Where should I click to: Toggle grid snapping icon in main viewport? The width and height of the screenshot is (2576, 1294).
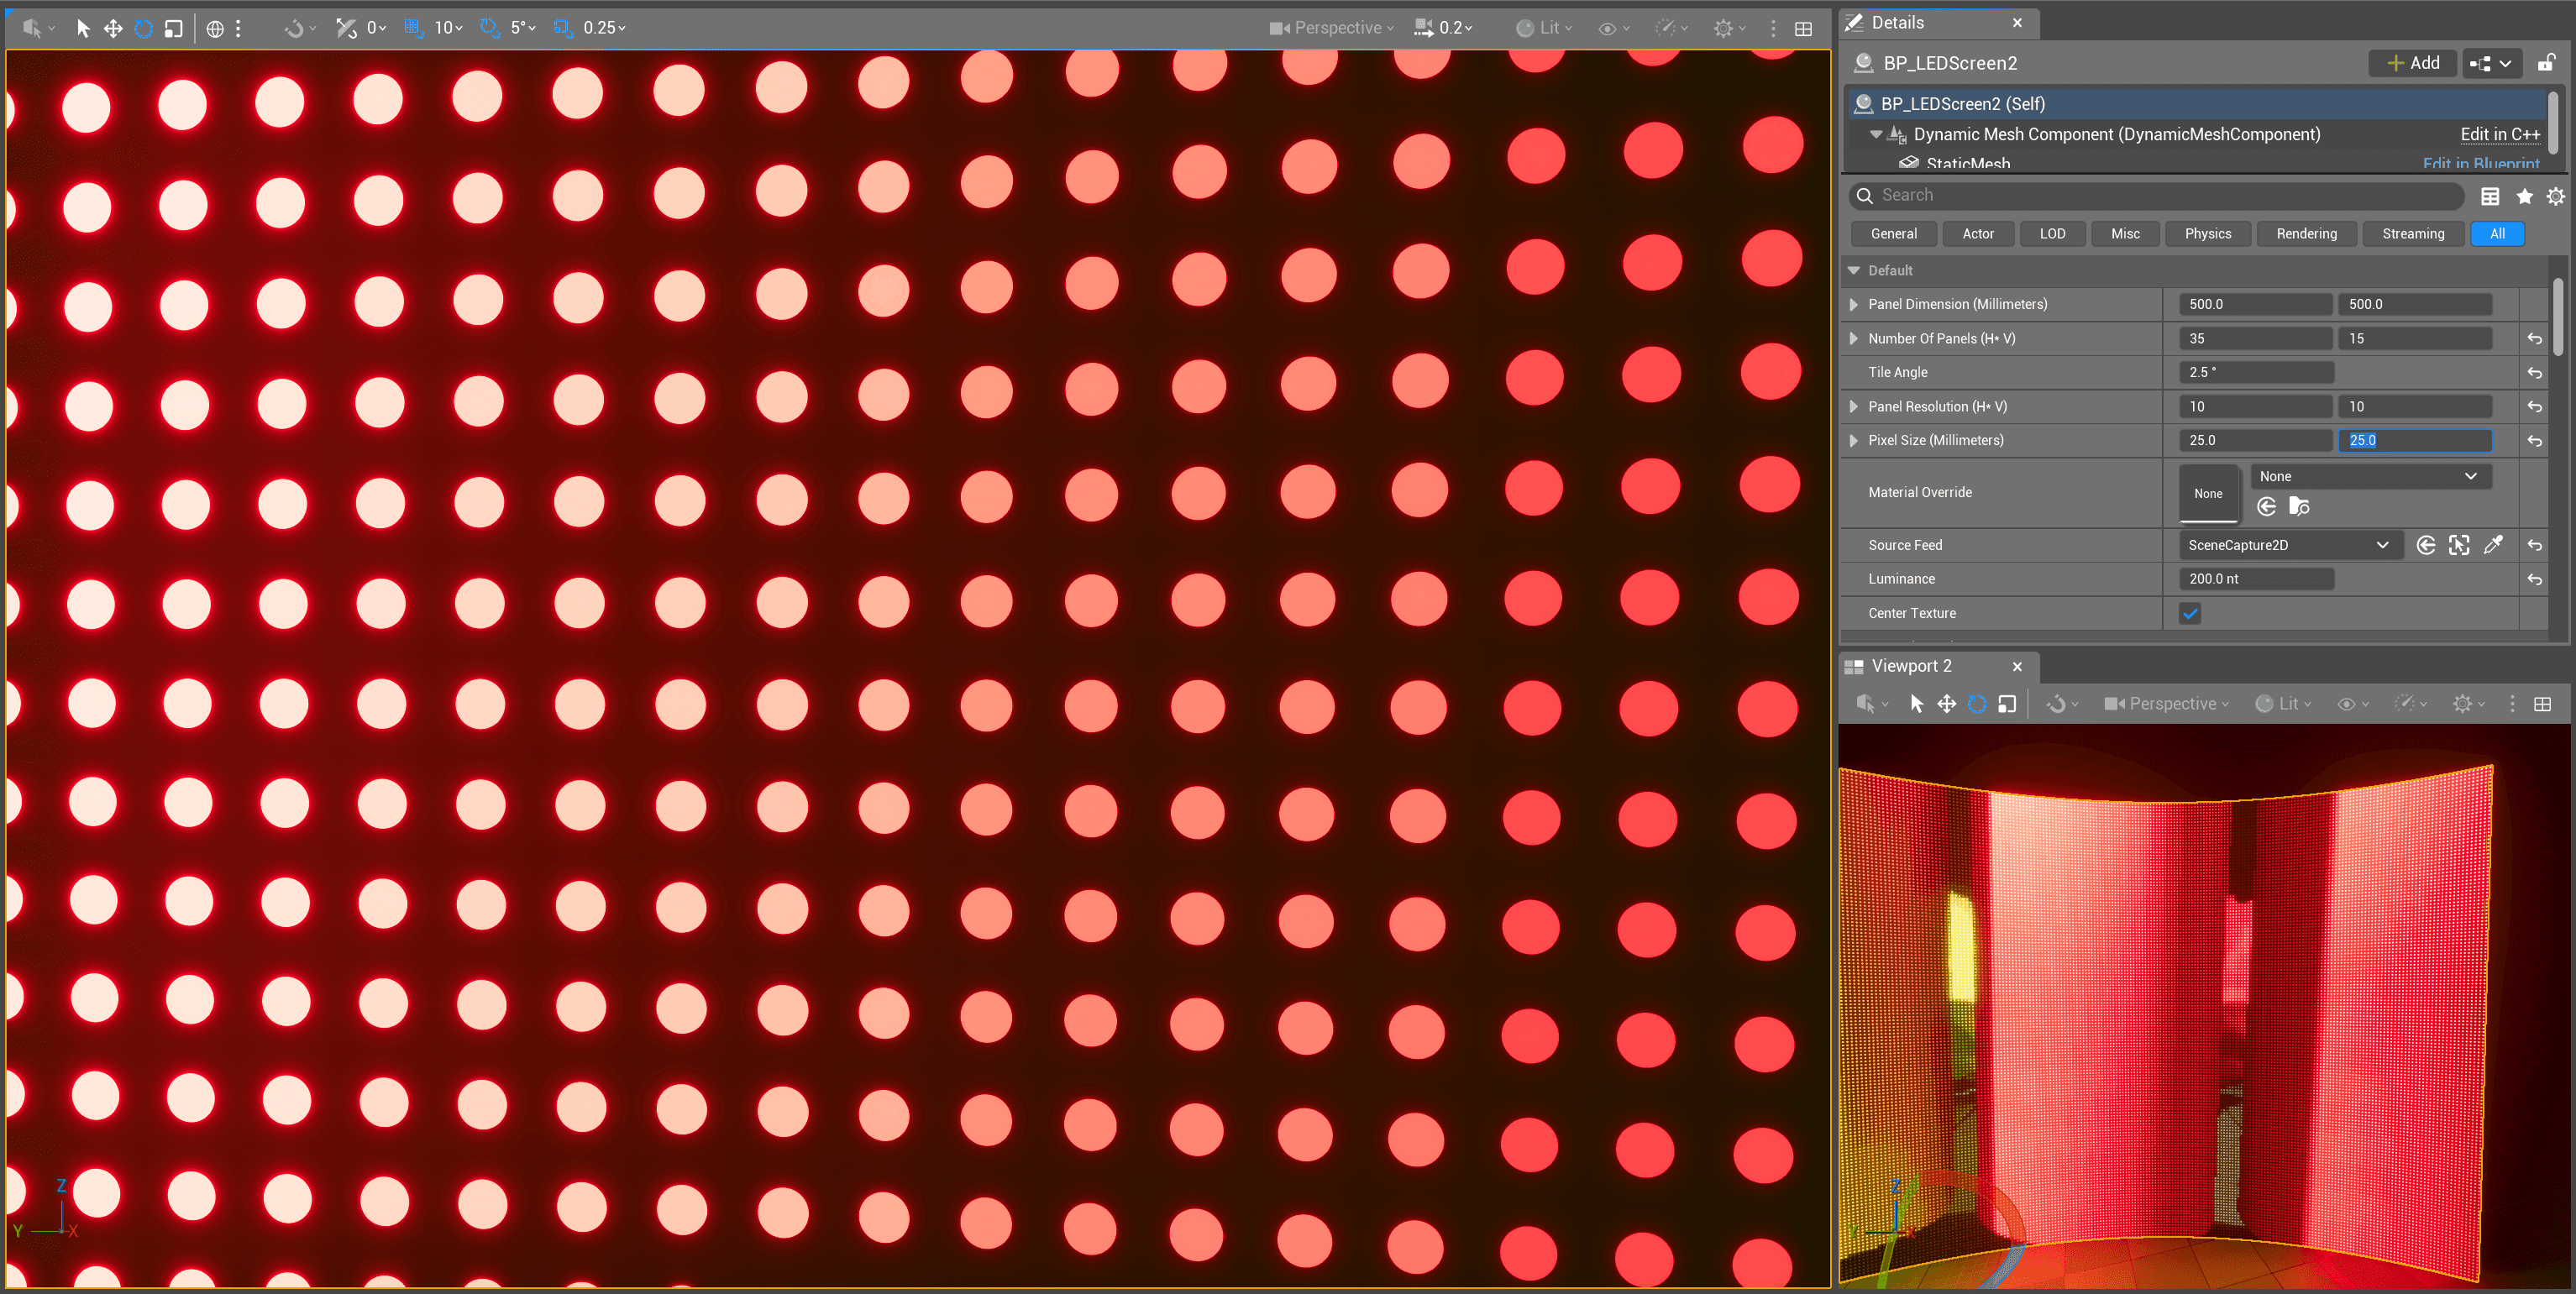pos(413,28)
